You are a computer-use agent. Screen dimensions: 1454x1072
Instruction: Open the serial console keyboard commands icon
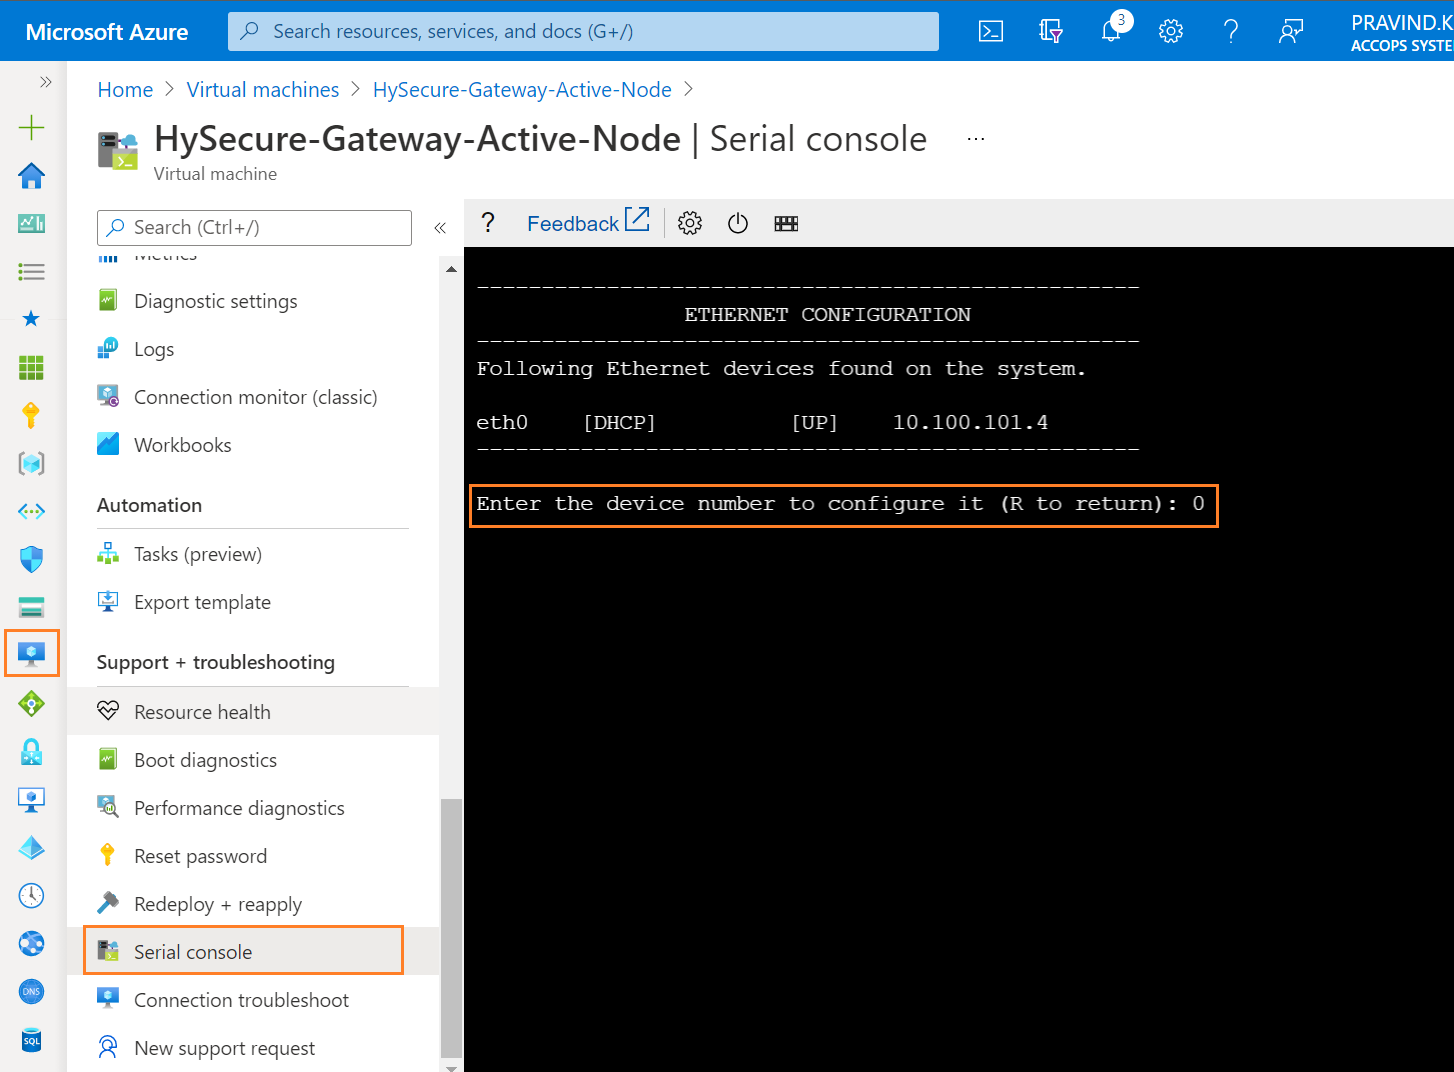coord(786,223)
